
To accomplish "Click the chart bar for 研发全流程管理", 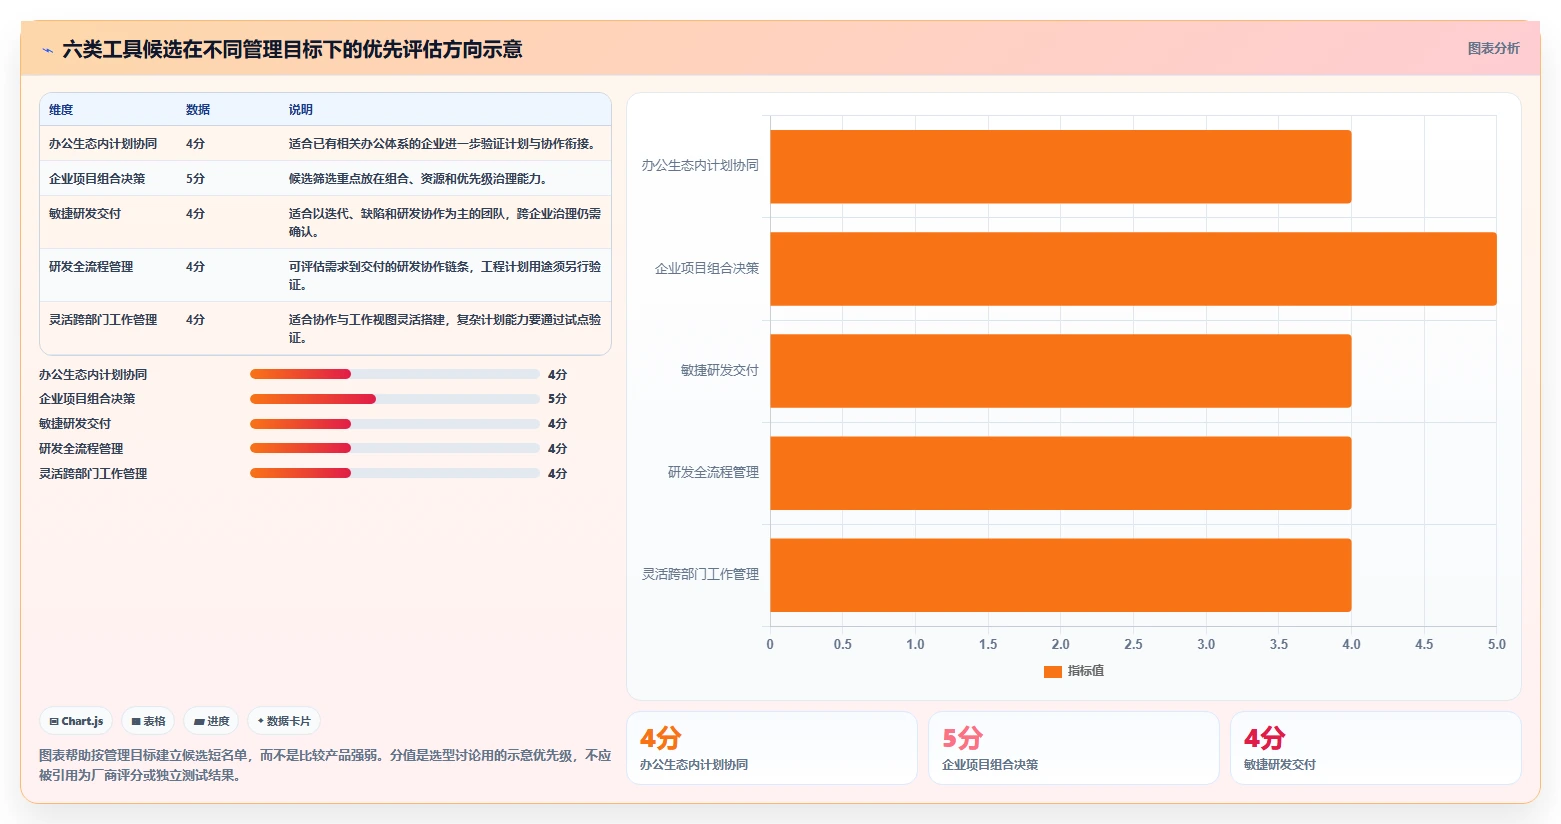I will coord(1061,473).
